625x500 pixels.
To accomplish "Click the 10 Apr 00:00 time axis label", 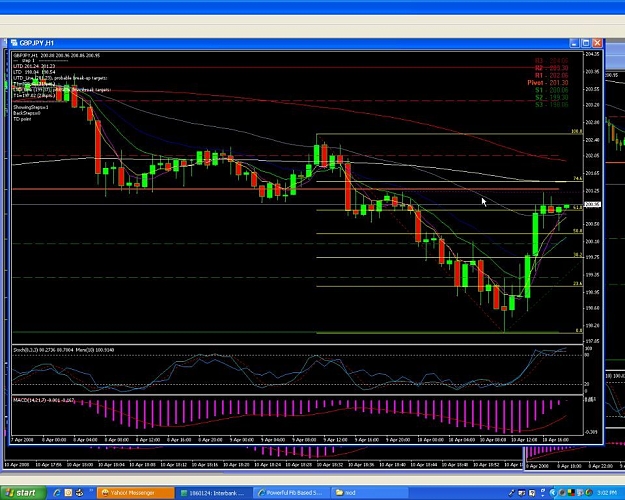I will click(430, 439).
